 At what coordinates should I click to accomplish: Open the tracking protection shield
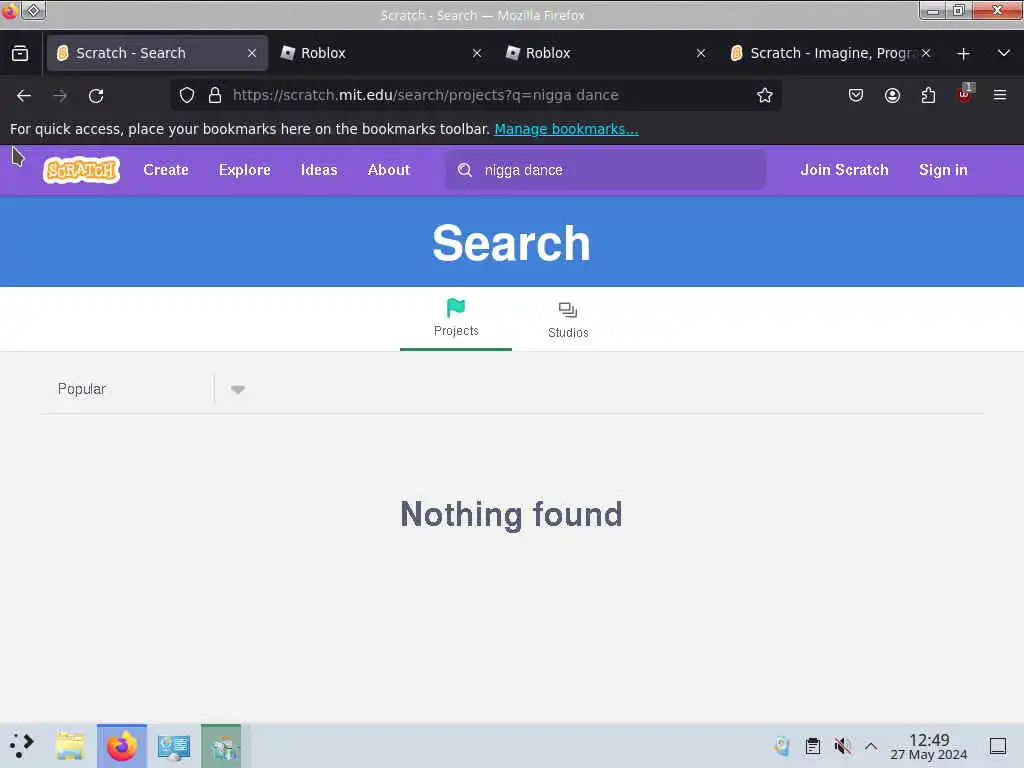point(187,95)
